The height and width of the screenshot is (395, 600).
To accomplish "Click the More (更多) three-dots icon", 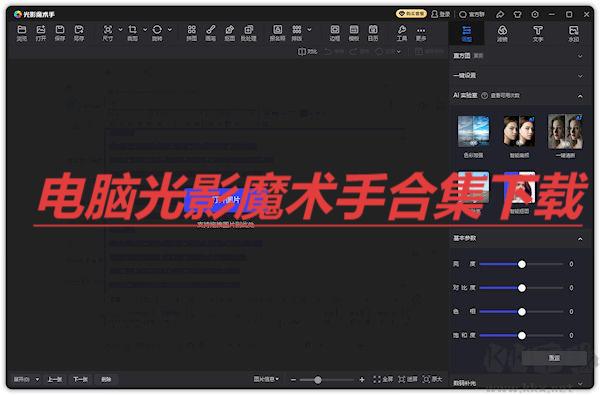I will (421, 33).
